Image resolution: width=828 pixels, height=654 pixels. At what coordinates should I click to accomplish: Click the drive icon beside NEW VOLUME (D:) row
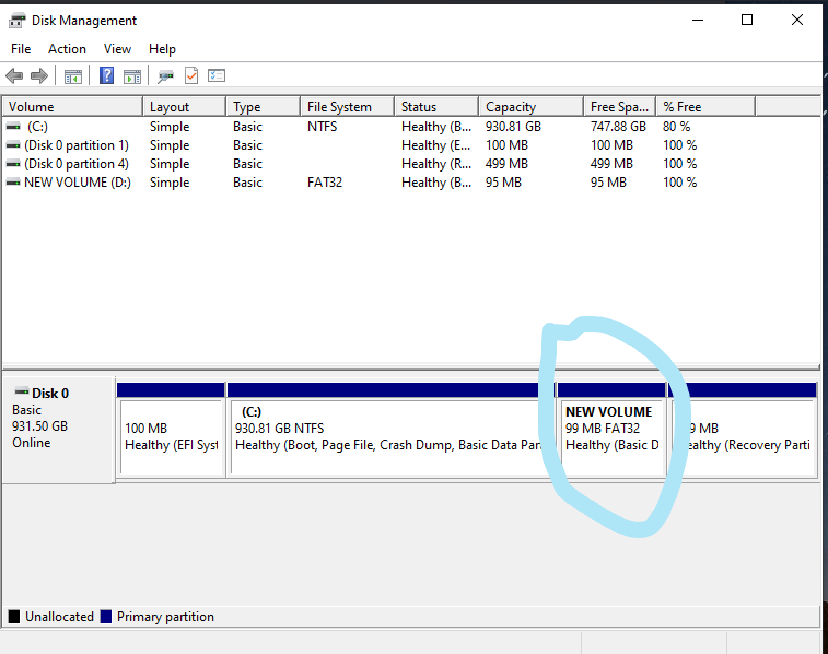pyautogui.click(x=13, y=182)
